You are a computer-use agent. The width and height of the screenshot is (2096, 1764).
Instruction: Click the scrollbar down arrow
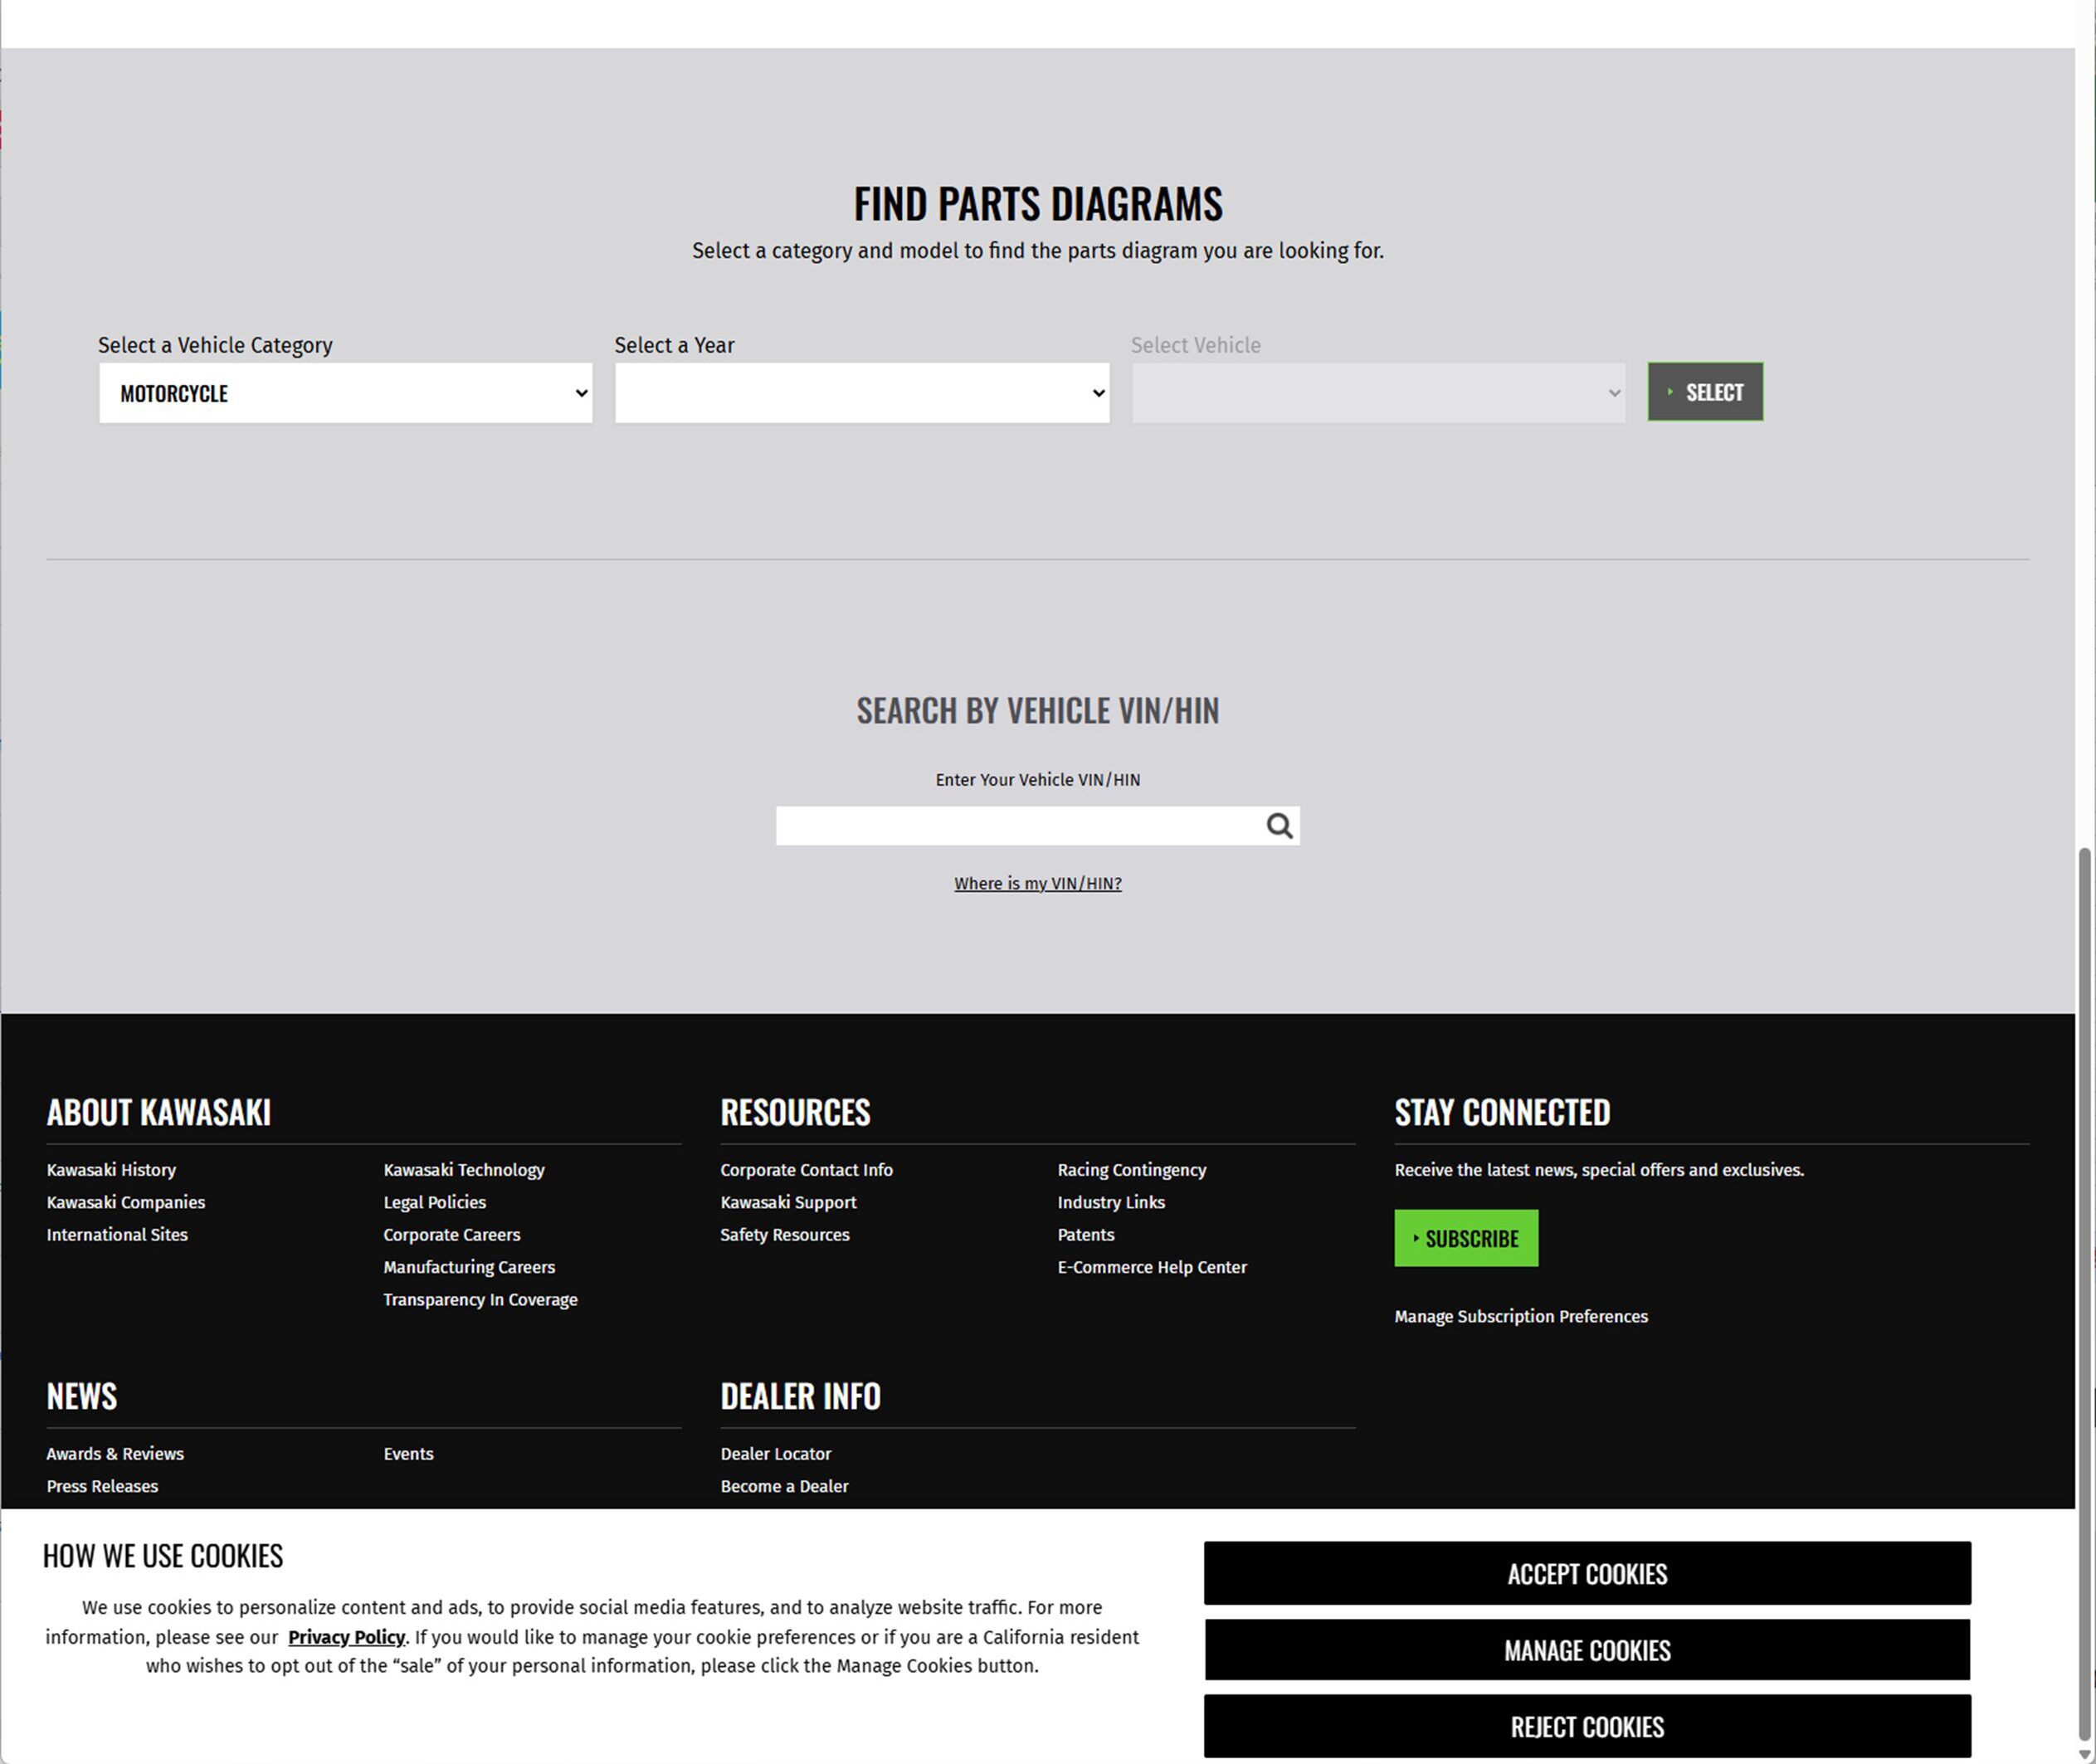coord(2085,1755)
